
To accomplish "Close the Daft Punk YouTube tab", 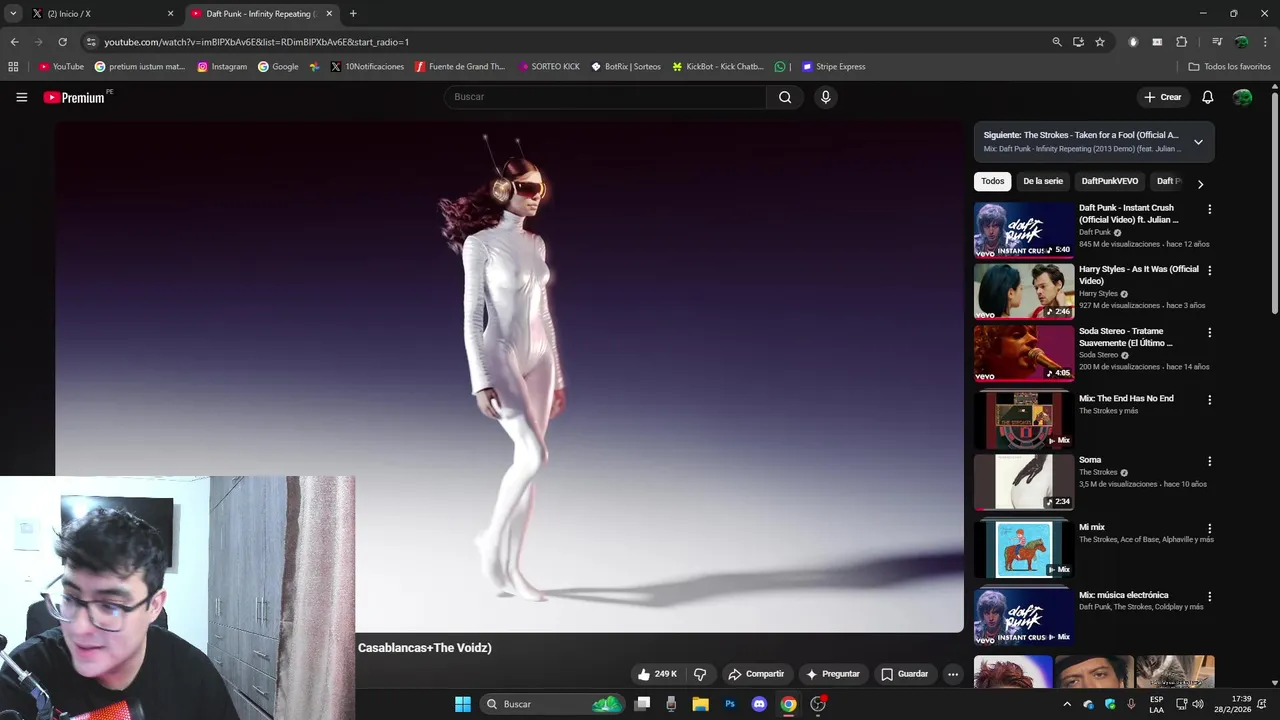I will coord(329,14).
